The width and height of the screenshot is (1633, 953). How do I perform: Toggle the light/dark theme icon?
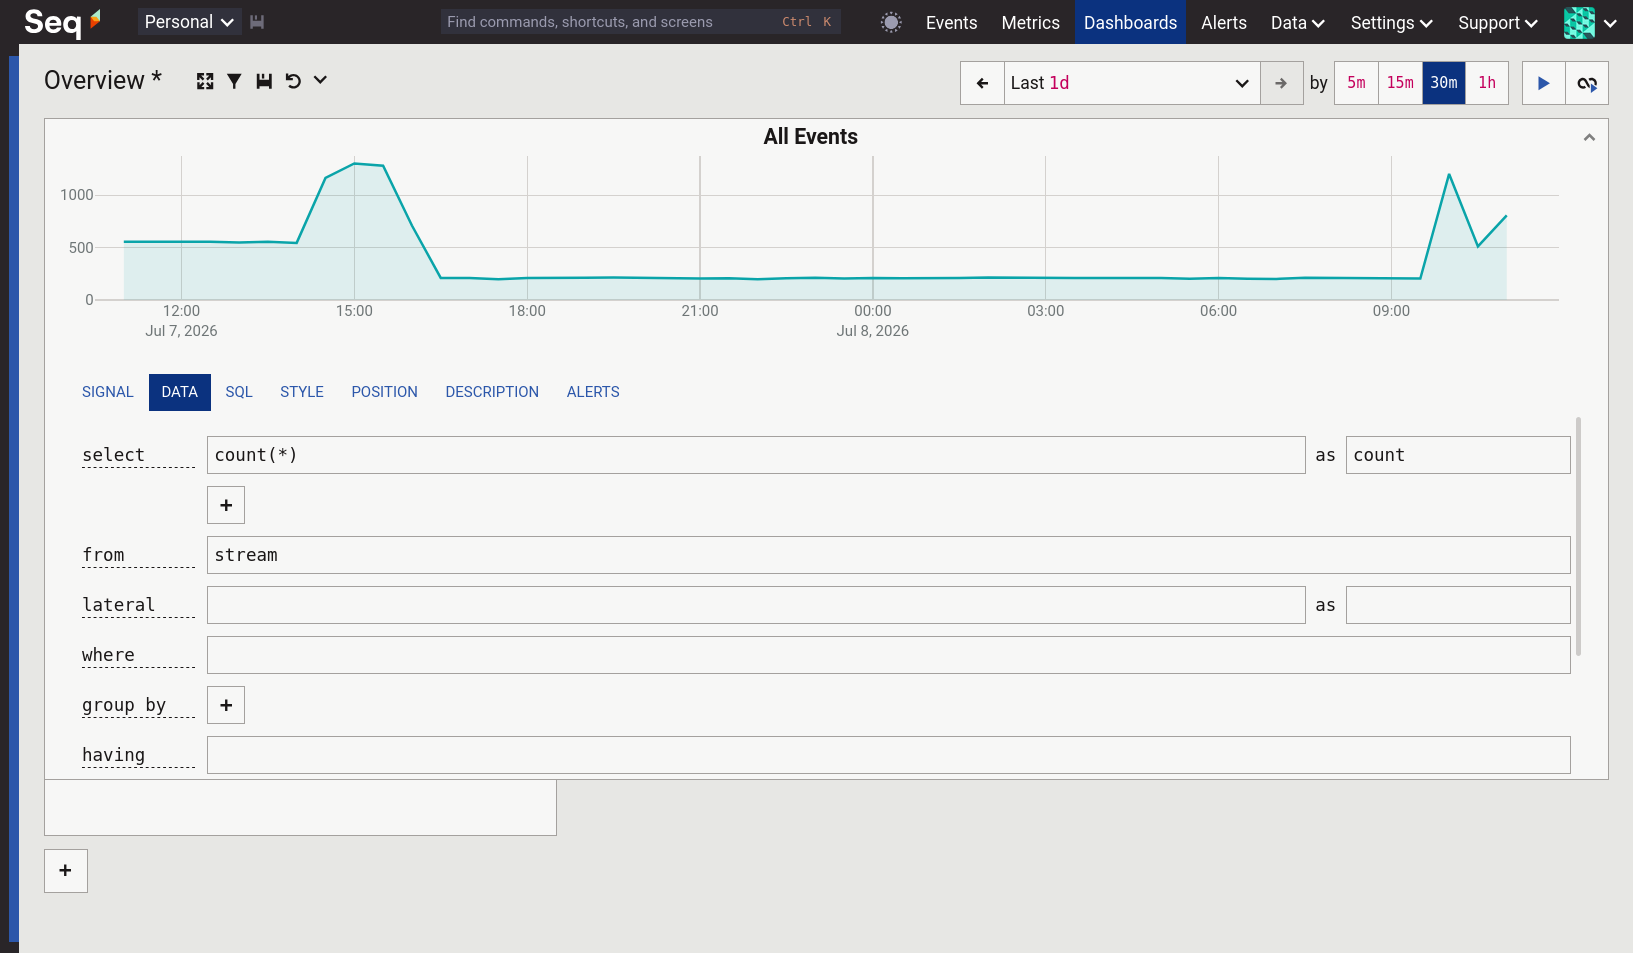(x=891, y=22)
